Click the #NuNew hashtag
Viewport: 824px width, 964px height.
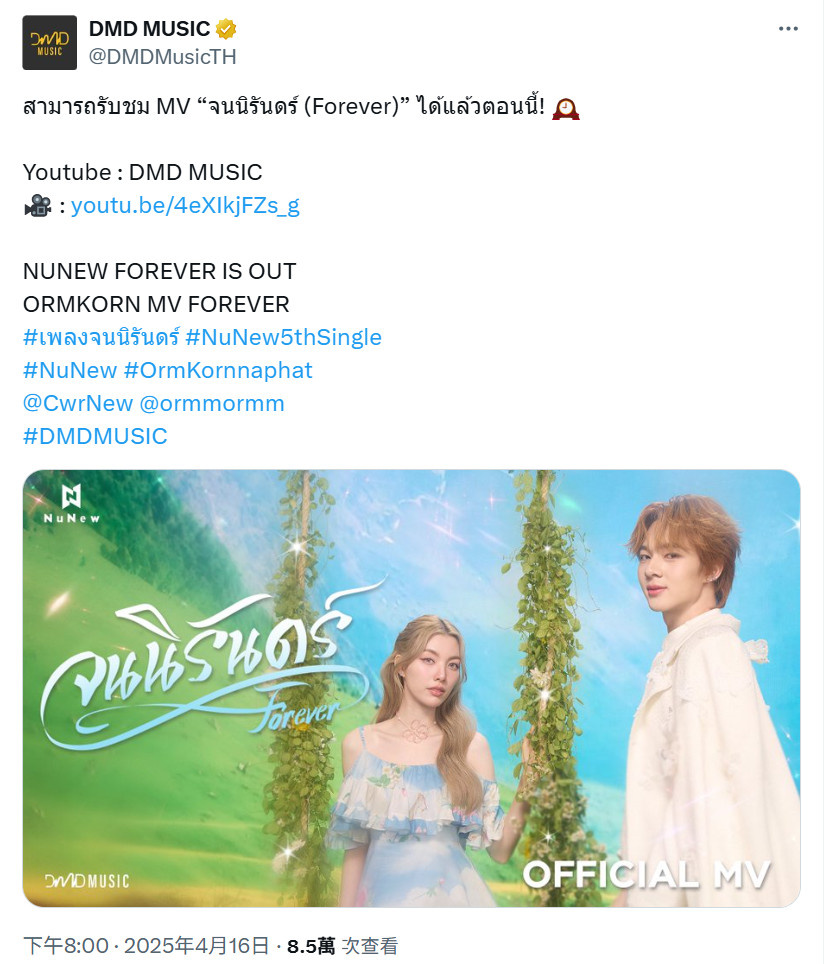70,370
